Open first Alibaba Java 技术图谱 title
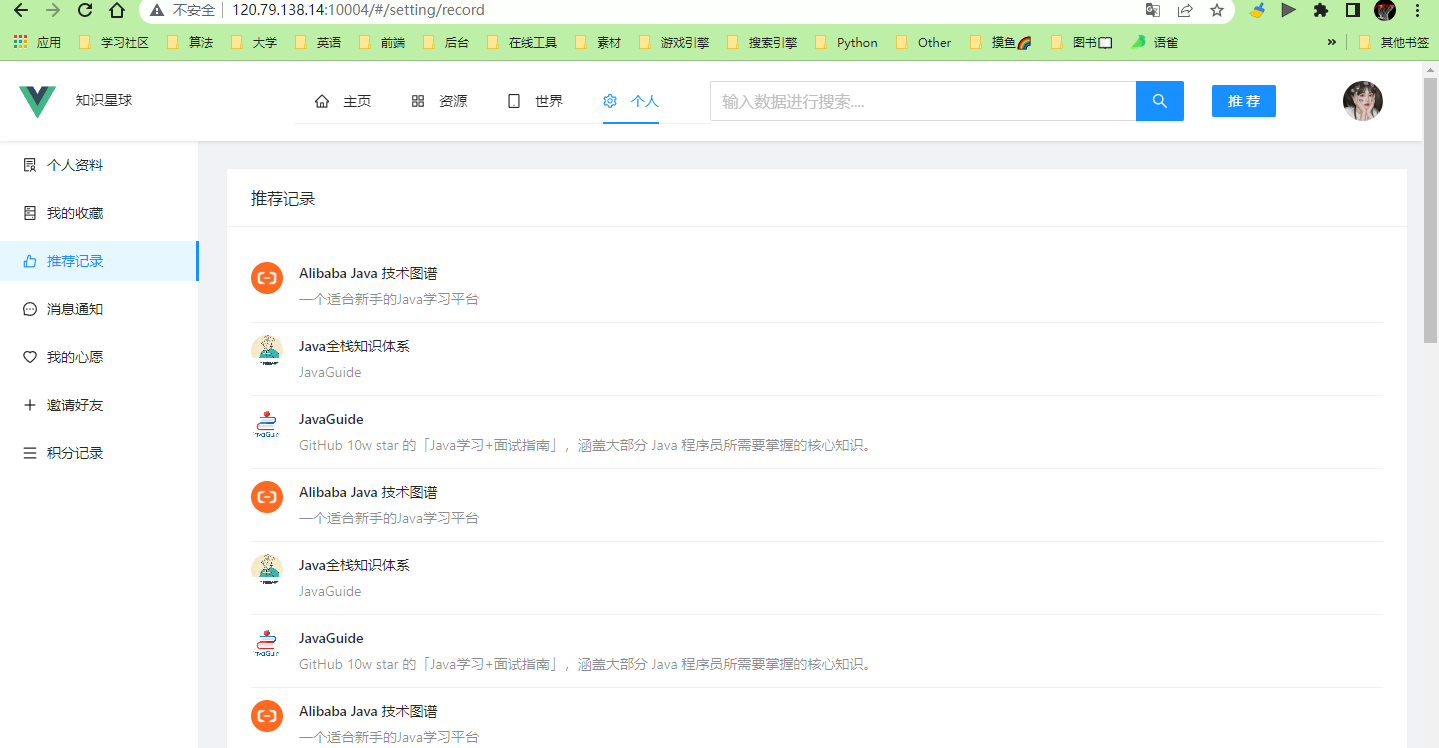This screenshot has width=1439, height=748. [x=368, y=273]
